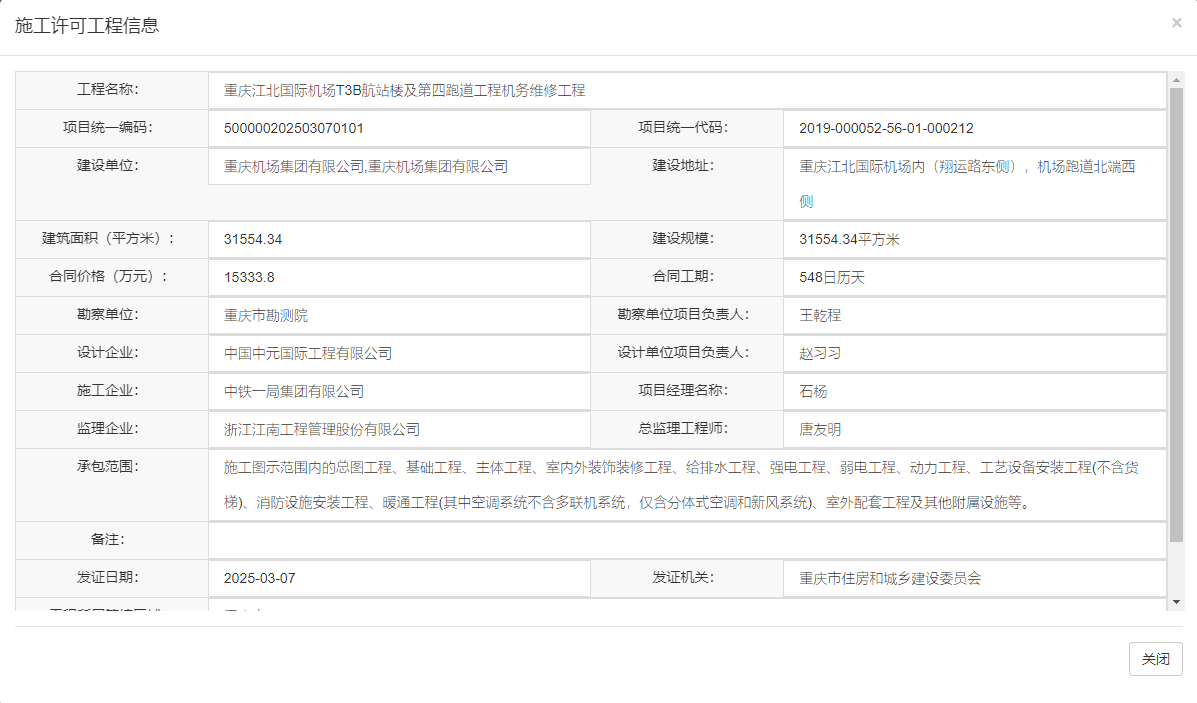The width and height of the screenshot is (1197, 703).
Task: Click the scrollbar up arrow
Action: pyautogui.click(x=1176, y=79)
